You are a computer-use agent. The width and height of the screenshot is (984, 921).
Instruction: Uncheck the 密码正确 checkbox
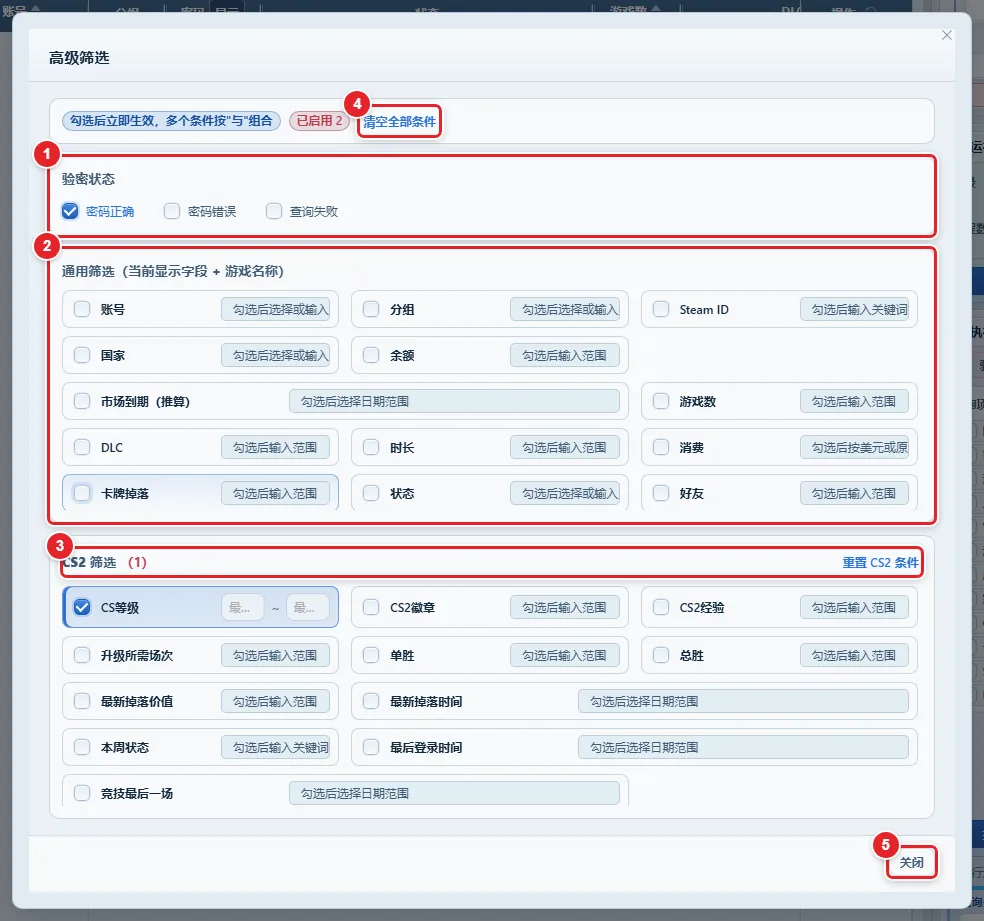pos(70,211)
